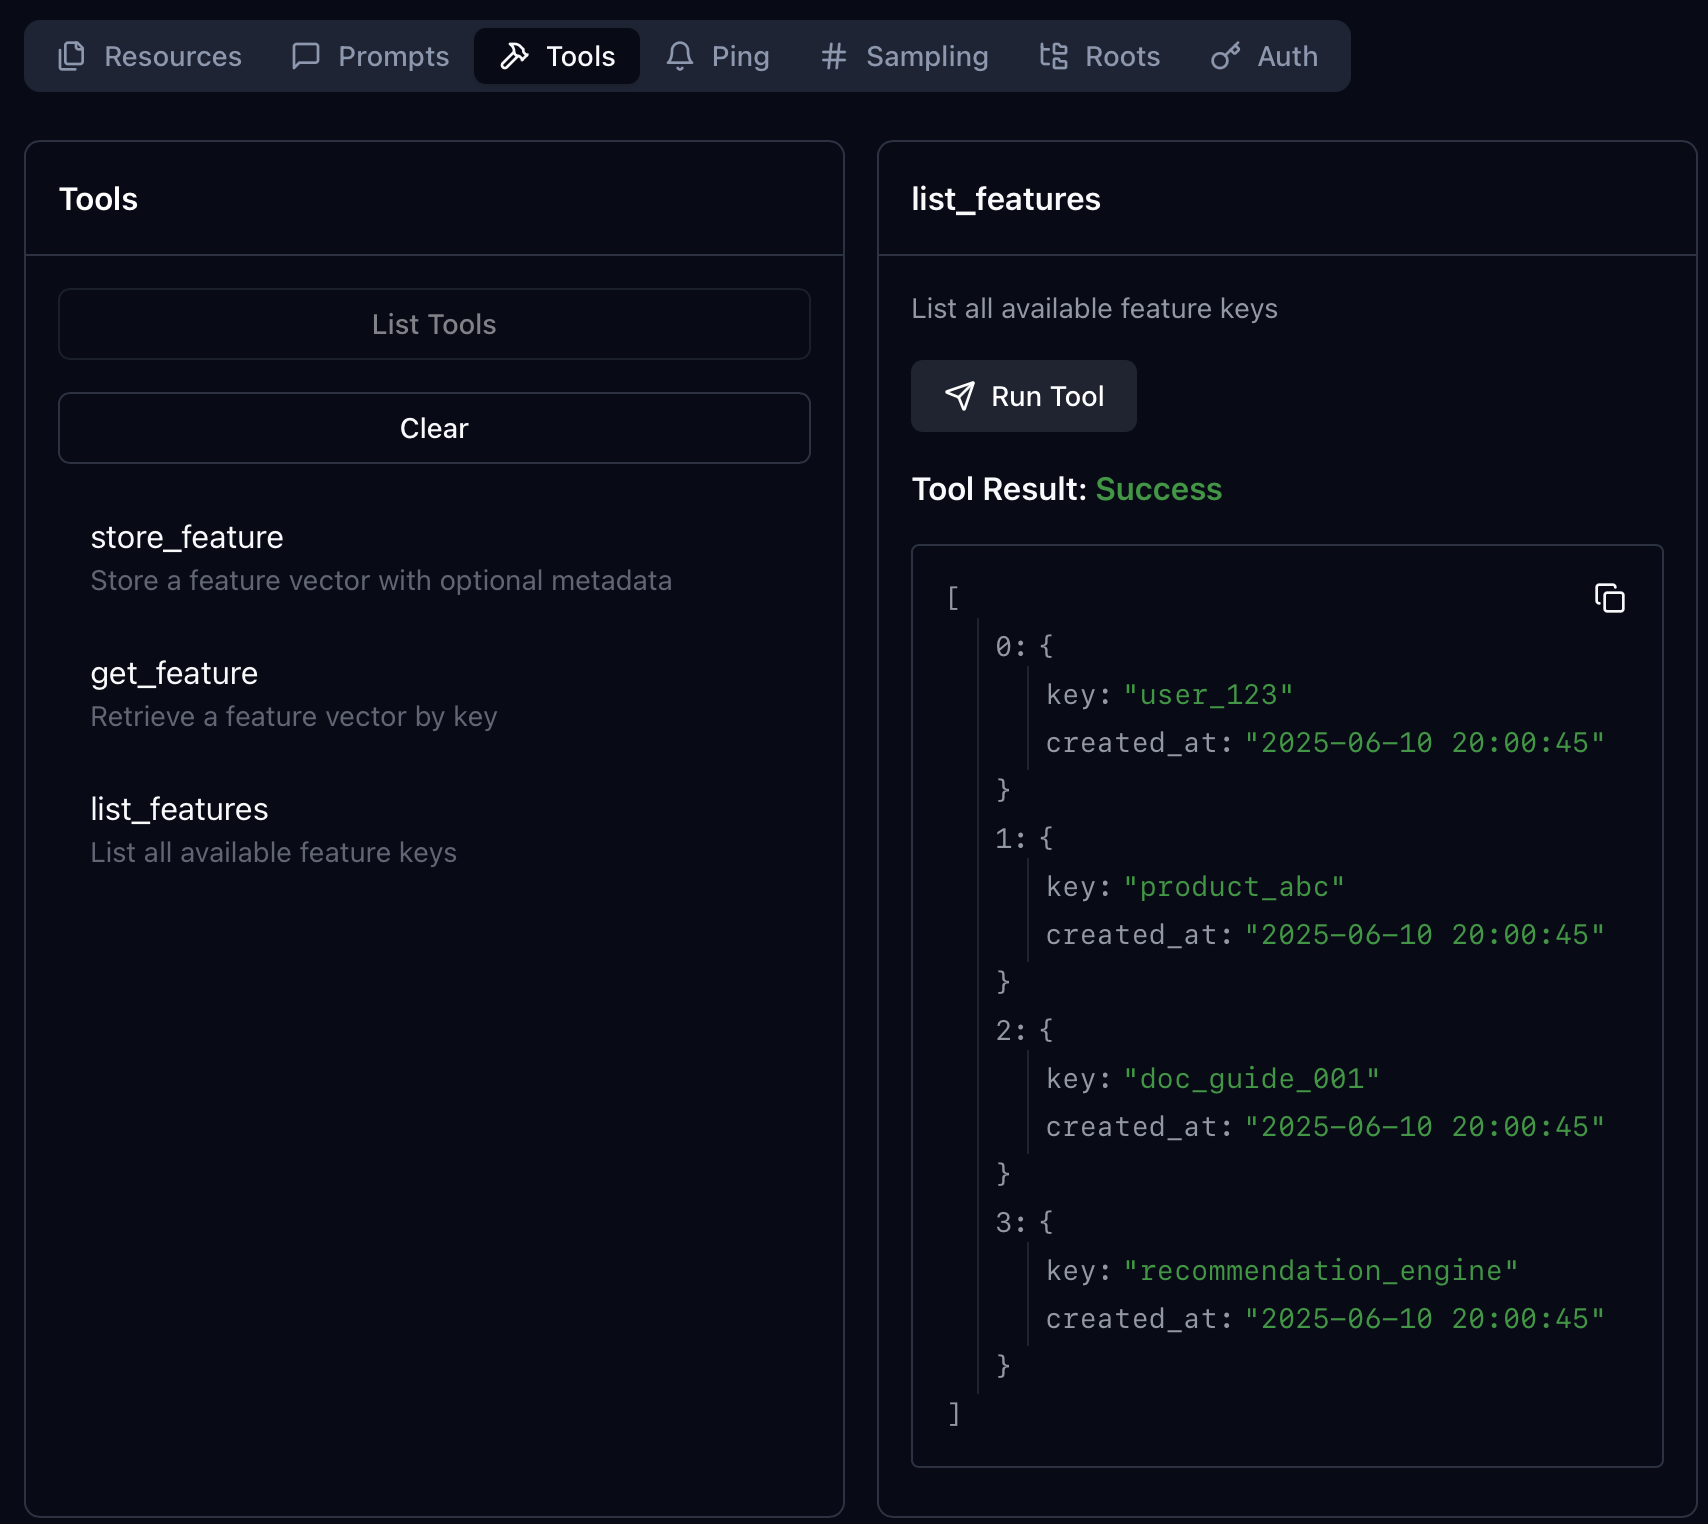Collapse result item 2
The width and height of the screenshot is (1708, 1524).
tap(1024, 1030)
